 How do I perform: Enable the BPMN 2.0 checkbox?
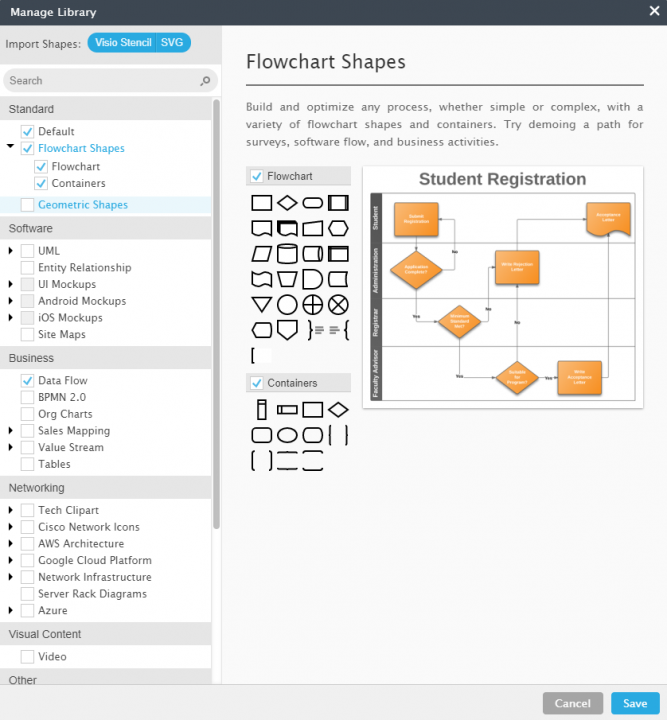click(28, 397)
